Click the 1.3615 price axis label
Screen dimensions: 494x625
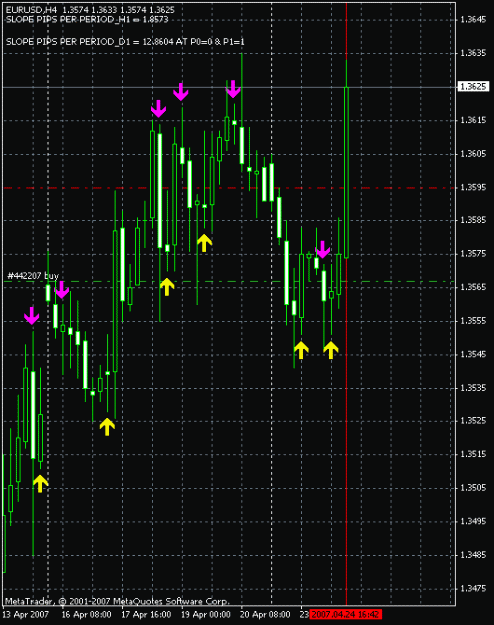(473, 120)
